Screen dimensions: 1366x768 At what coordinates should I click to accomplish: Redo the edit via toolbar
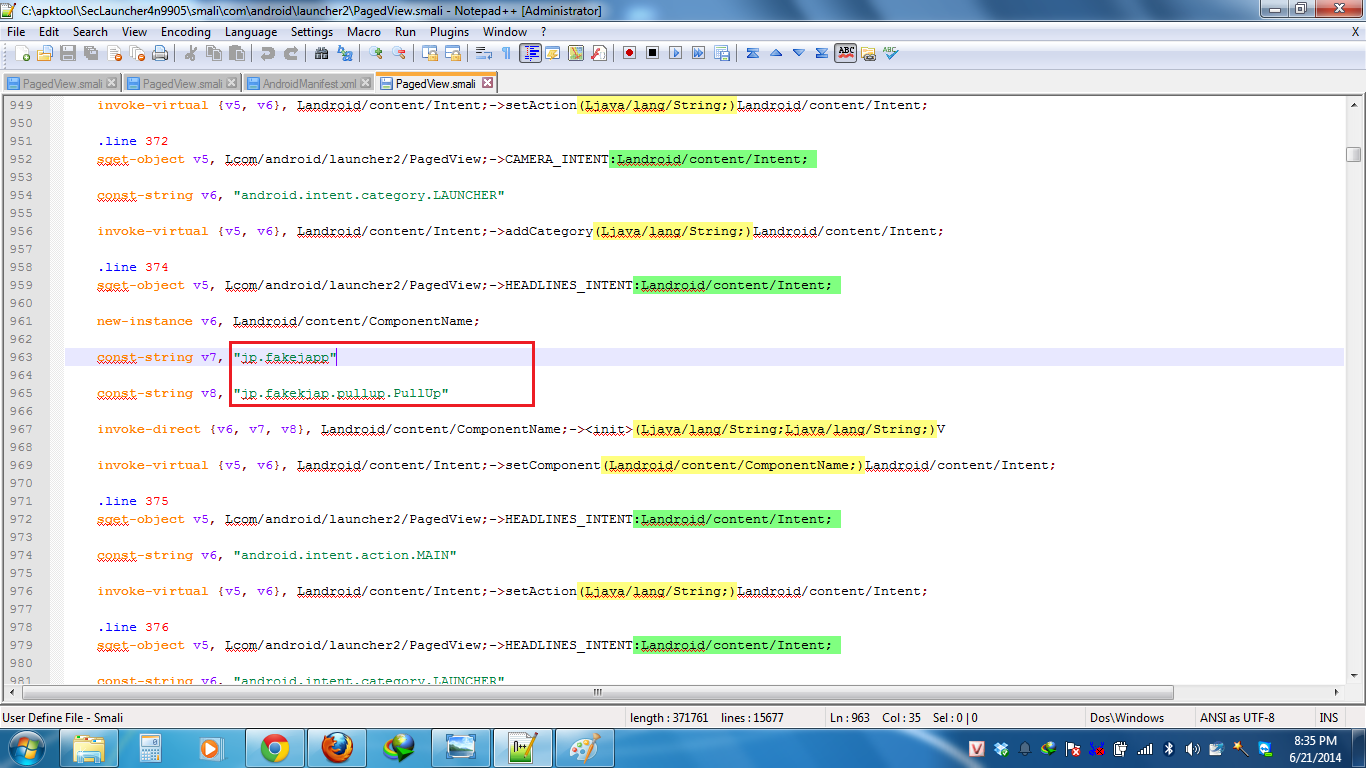291,53
